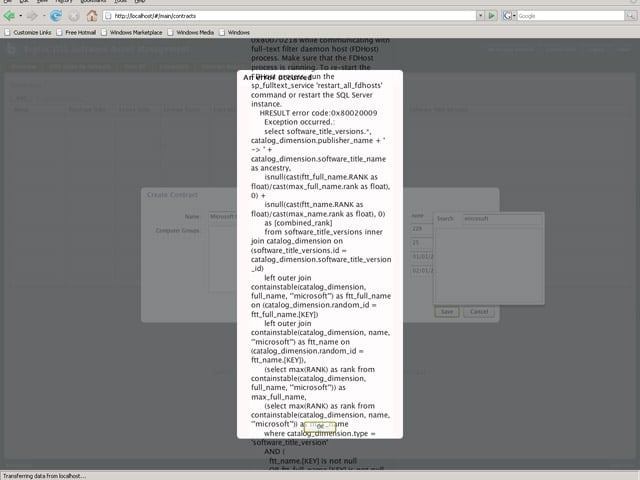Open the Google search engine selector

coord(509,16)
